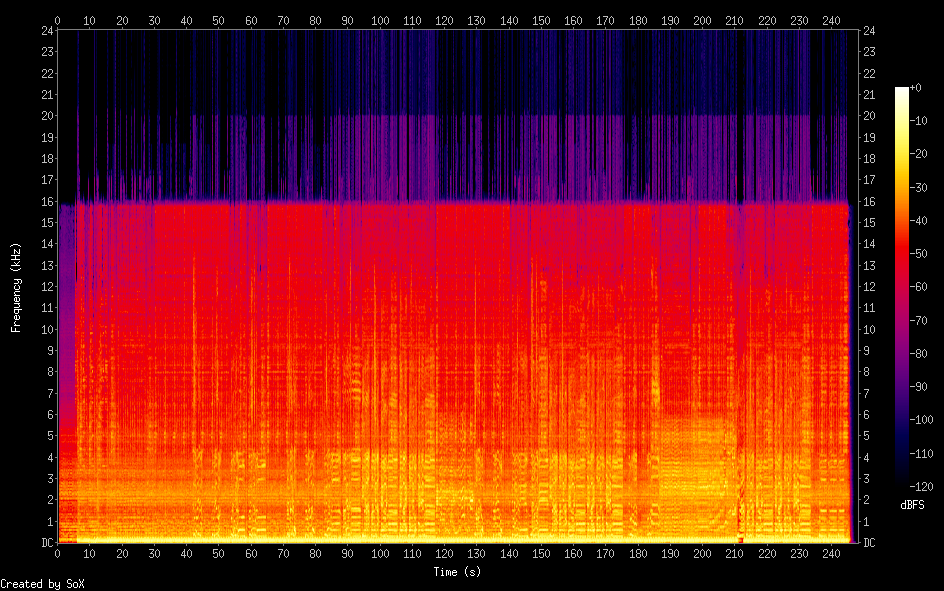Click the 200 tick on bottom time axis

coord(702,554)
